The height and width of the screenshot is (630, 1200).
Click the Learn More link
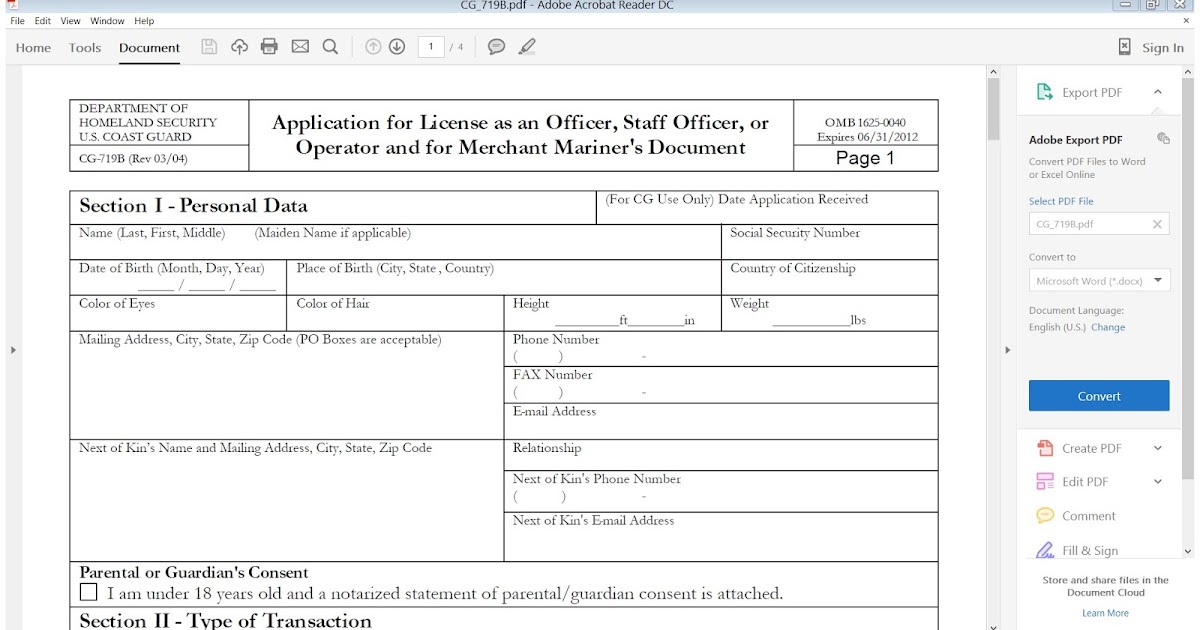pos(1105,613)
